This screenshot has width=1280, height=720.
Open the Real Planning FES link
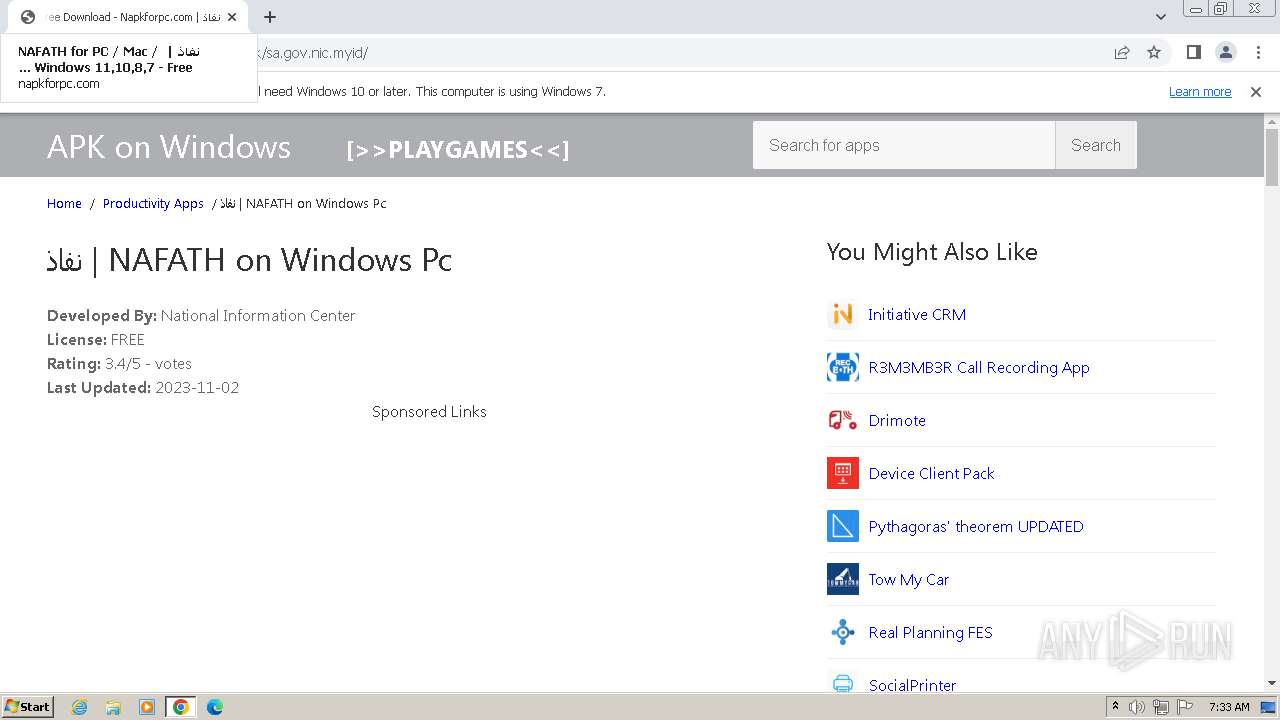[930, 632]
